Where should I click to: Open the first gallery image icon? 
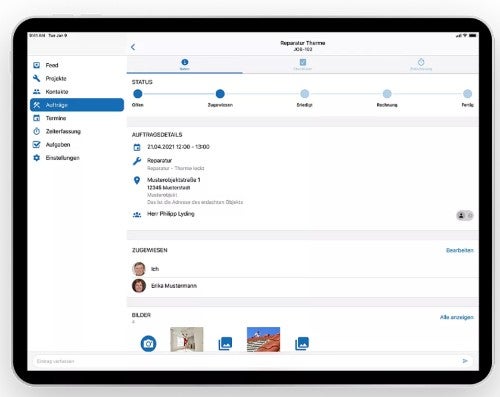pos(225,343)
